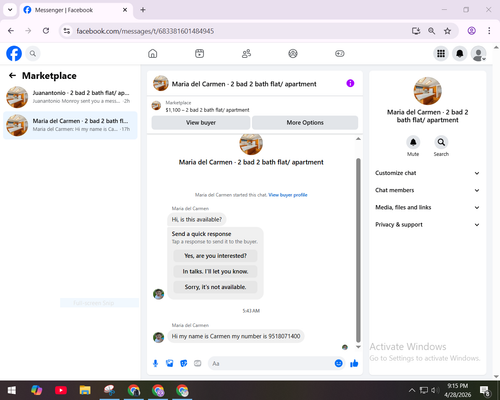Open the emoji picker in message box
This screenshot has height=400, width=500.
coord(338,363)
